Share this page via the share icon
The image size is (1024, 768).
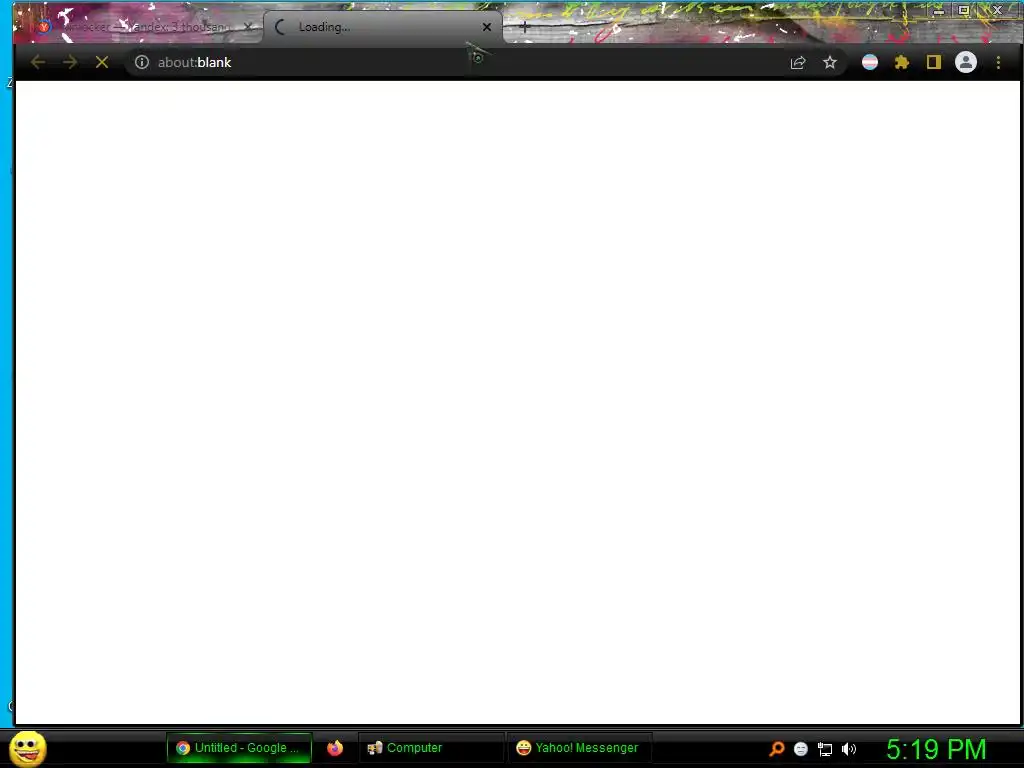797,62
